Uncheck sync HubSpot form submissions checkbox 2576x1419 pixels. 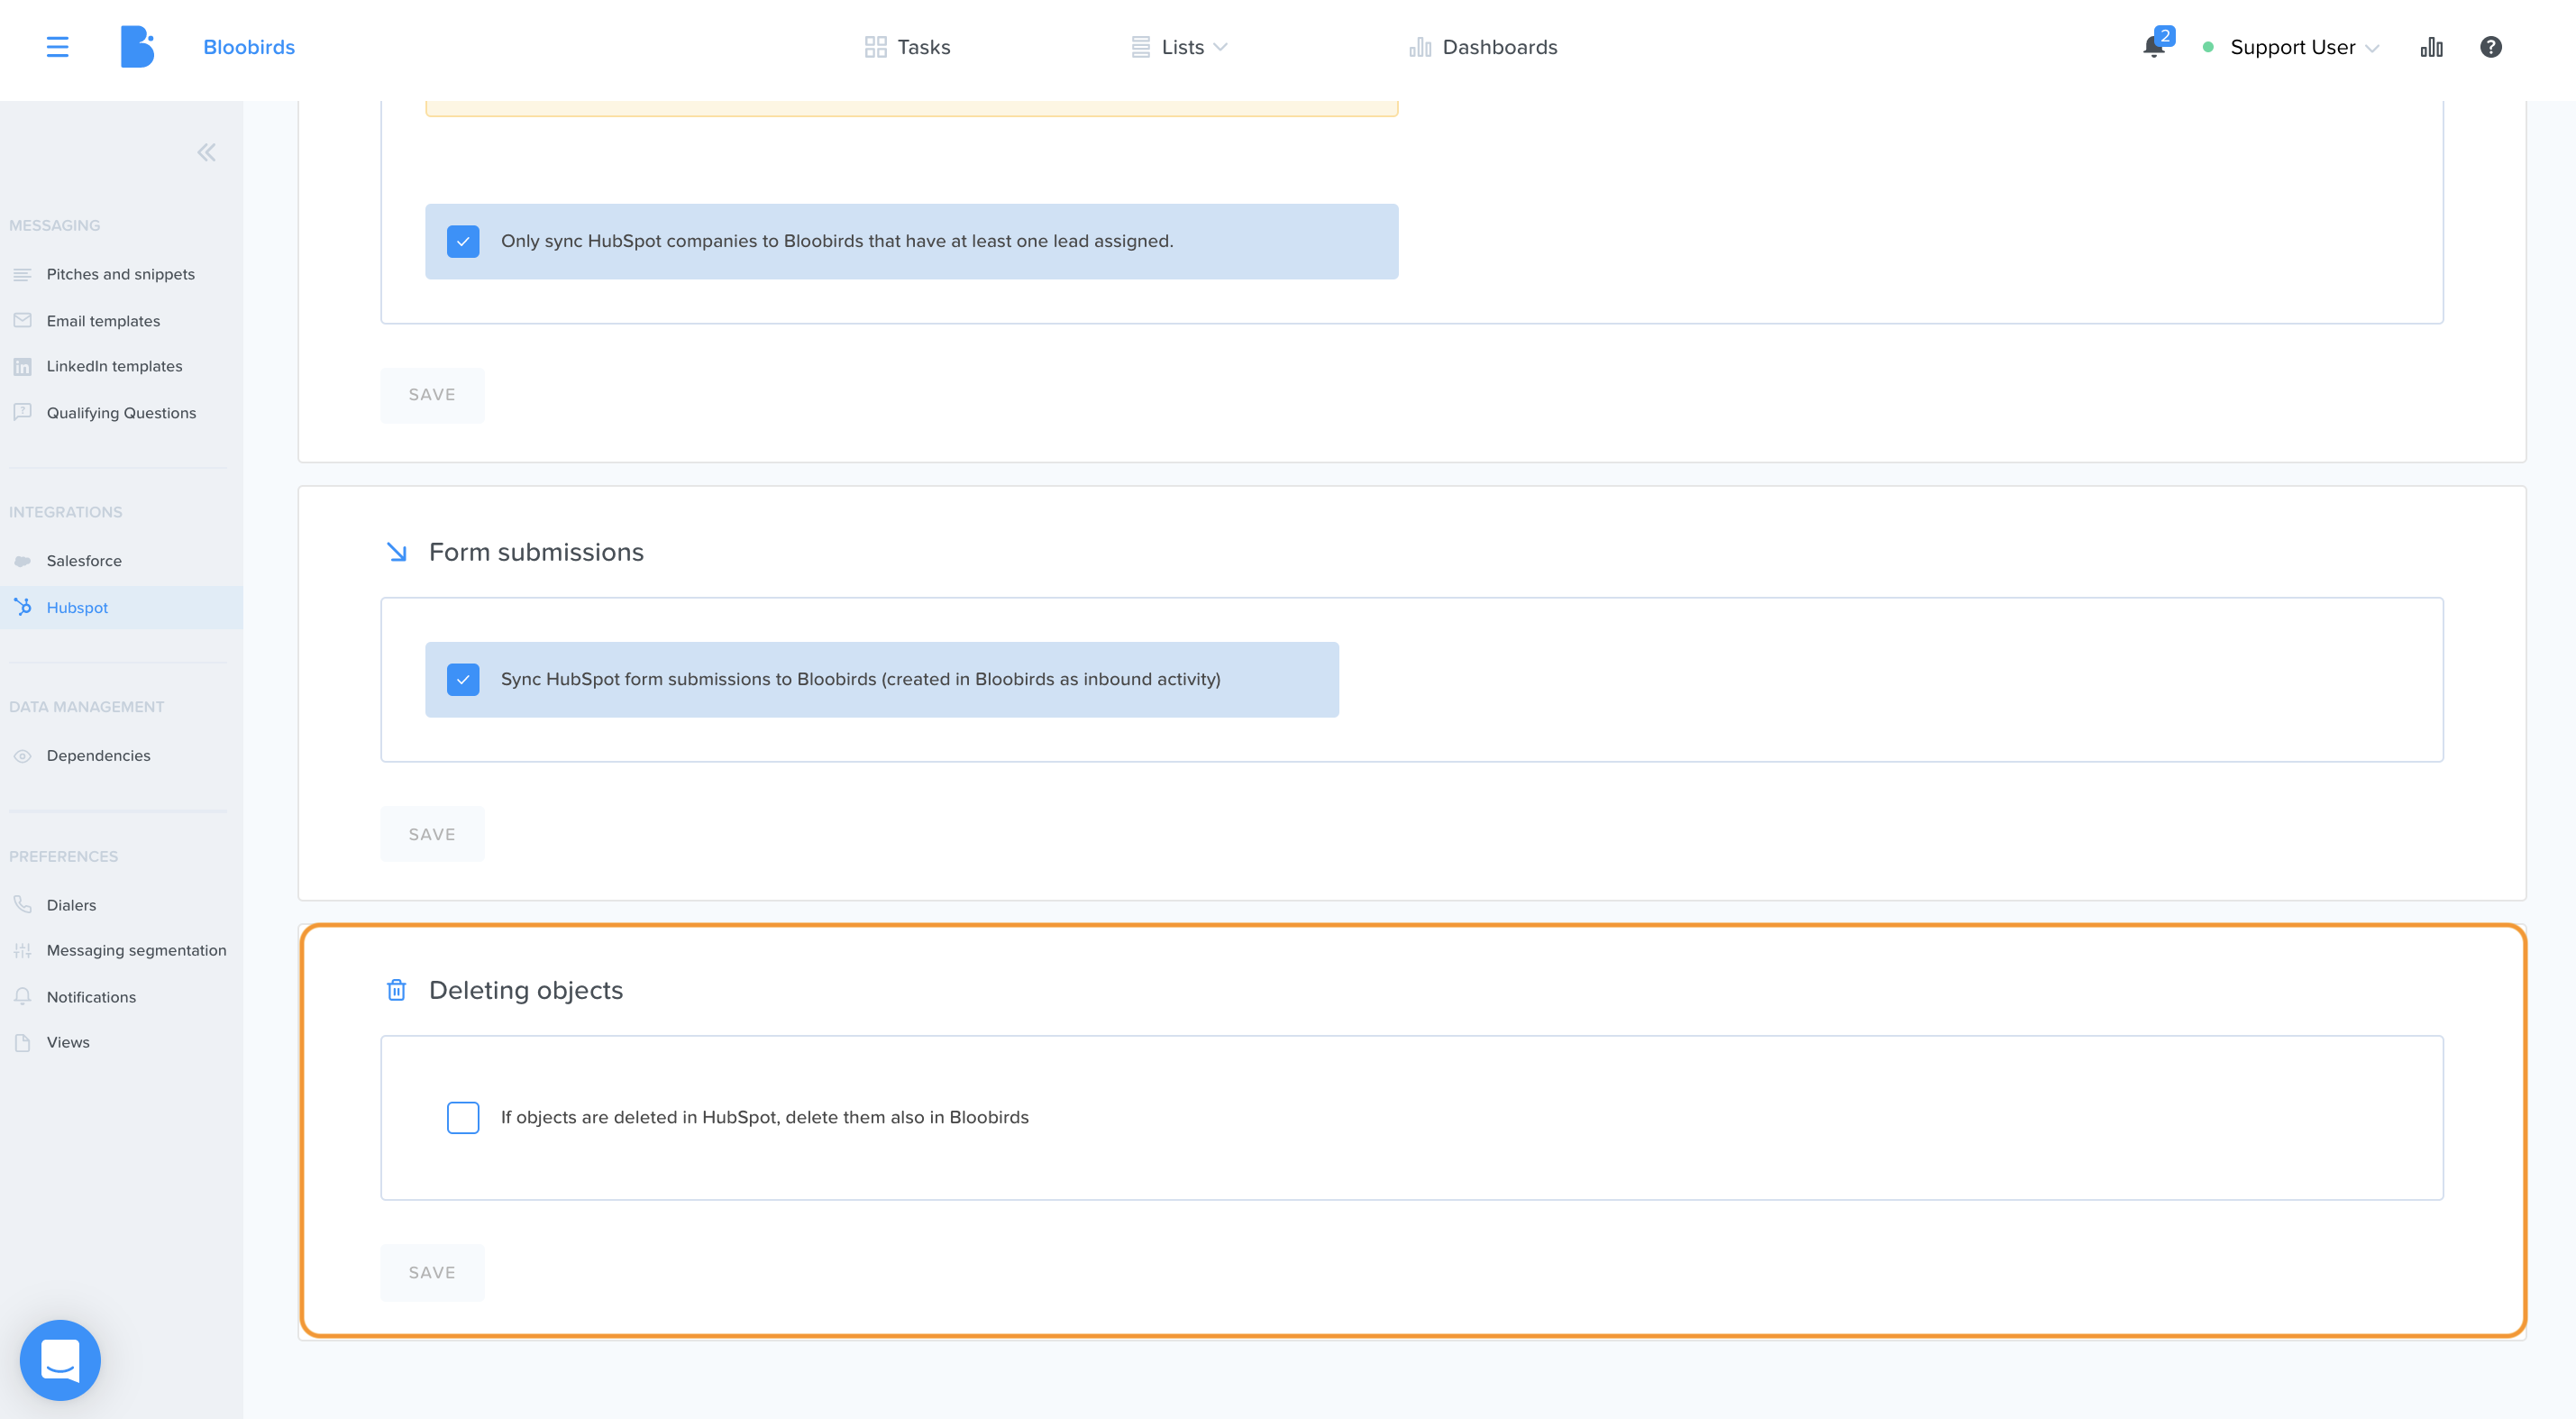pos(463,679)
